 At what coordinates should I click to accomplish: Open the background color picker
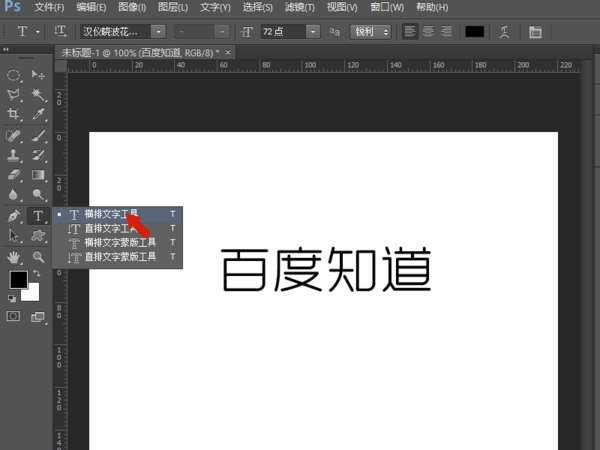(x=33, y=295)
